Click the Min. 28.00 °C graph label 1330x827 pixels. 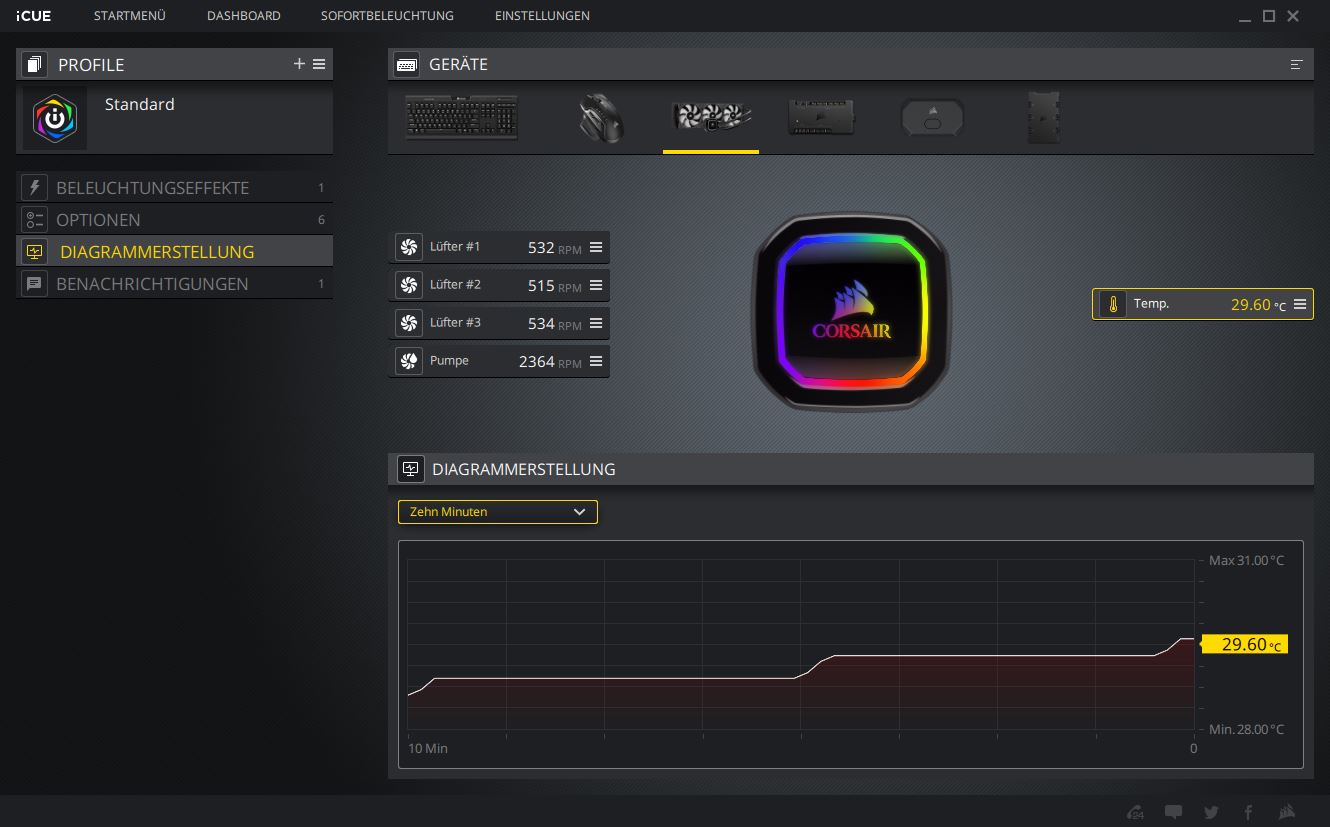[1246, 730]
